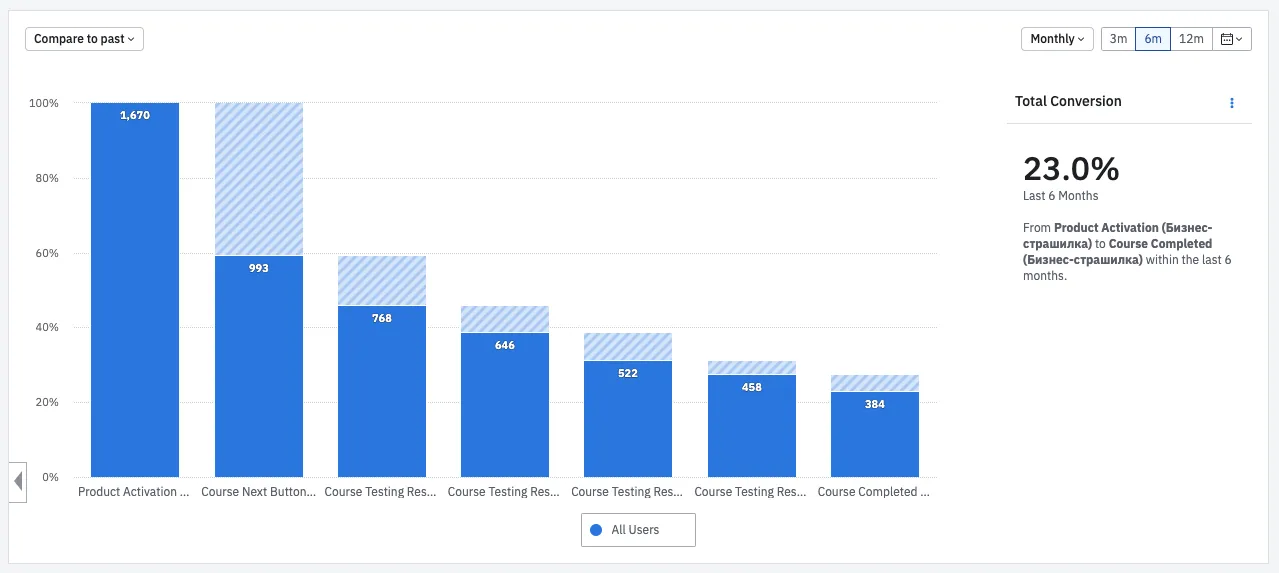Open Total Conversion three-dot menu

tap(1232, 103)
